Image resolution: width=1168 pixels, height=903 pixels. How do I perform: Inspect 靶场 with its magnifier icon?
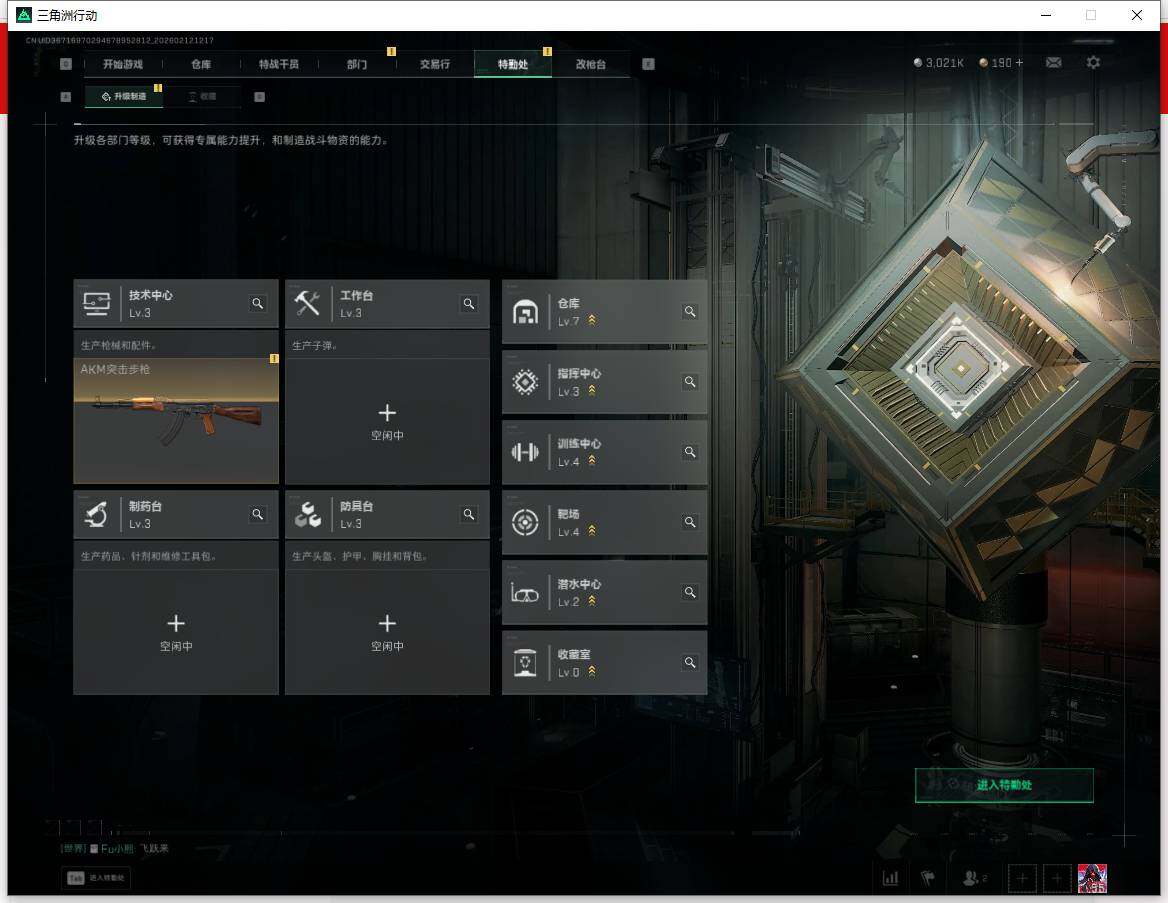click(690, 522)
